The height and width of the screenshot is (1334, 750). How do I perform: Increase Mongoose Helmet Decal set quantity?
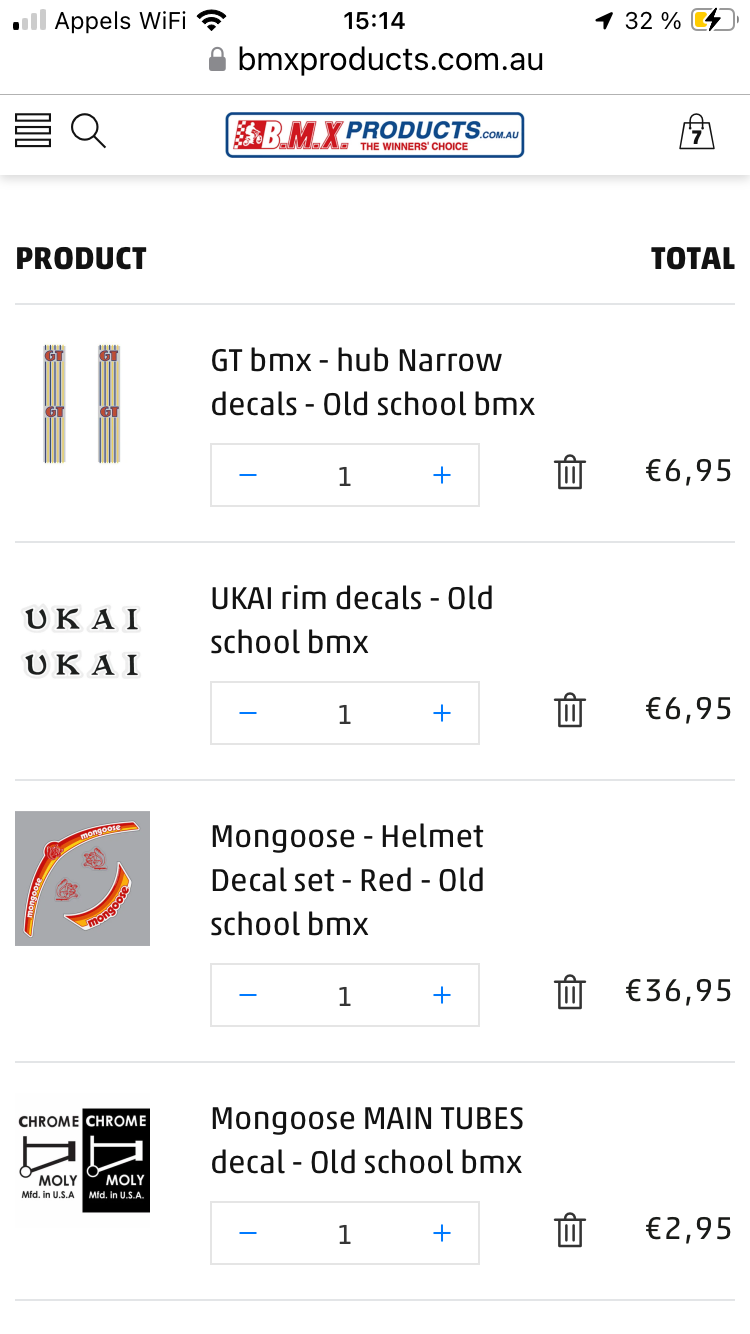(x=442, y=995)
